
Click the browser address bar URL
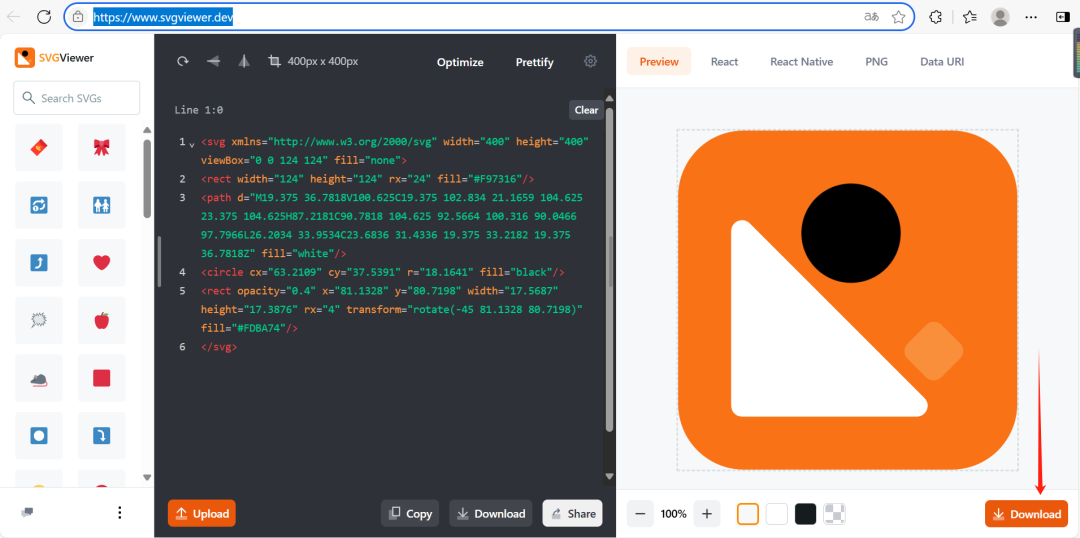point(163,17)
